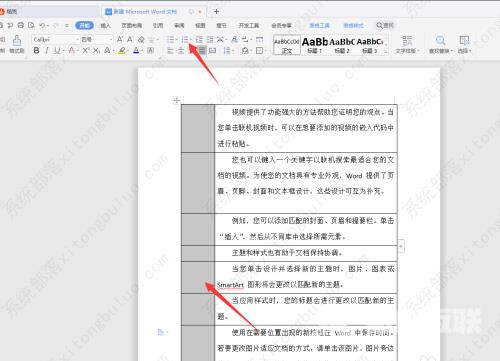Expand the numbered list dropdown arrow
Screen dimensions: 500x361
tap(191, 40)
